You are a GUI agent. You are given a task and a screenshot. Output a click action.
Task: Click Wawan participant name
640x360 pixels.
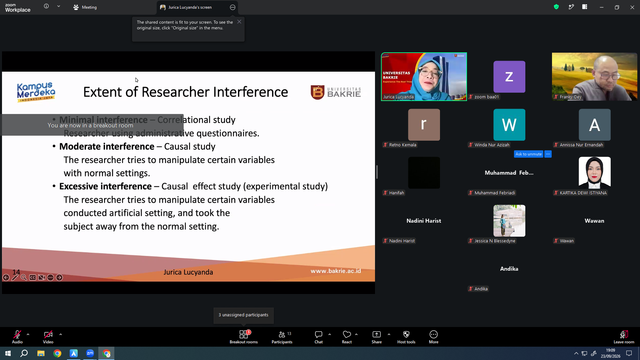[x=594, y=221]
